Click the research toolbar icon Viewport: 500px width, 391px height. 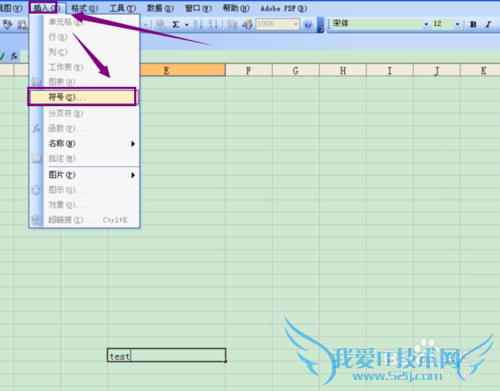tap(22, 25)
